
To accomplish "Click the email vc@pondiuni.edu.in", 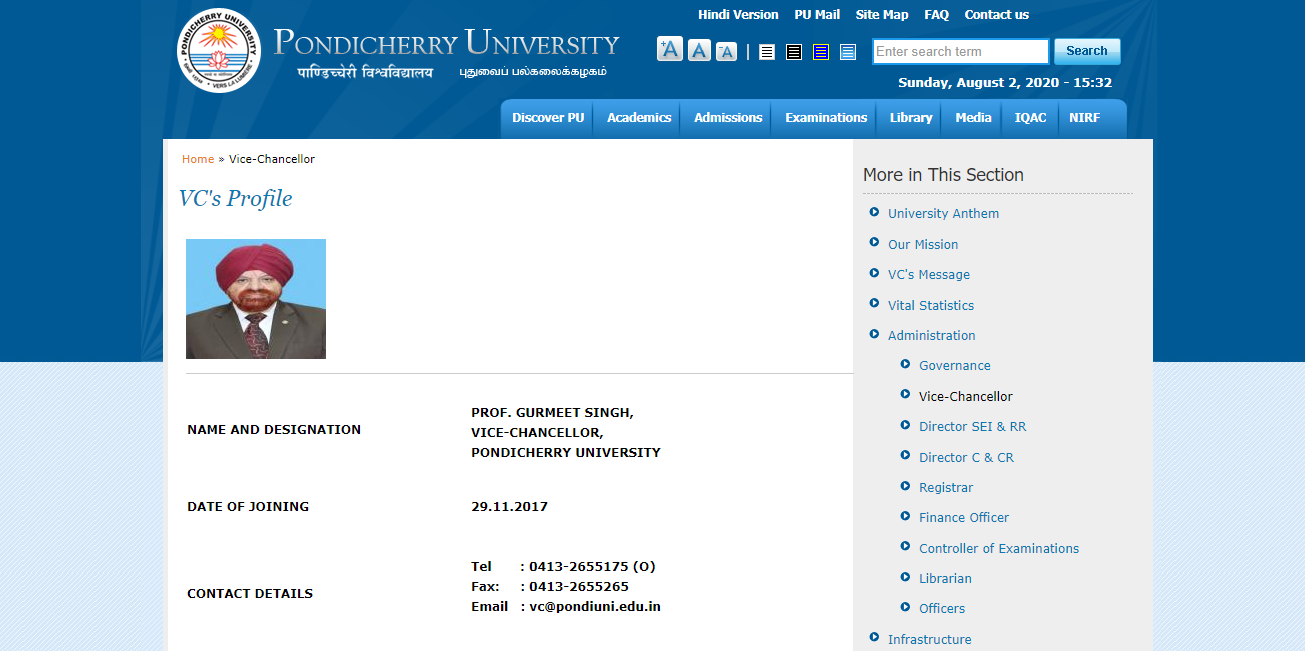I will (595, 606).
